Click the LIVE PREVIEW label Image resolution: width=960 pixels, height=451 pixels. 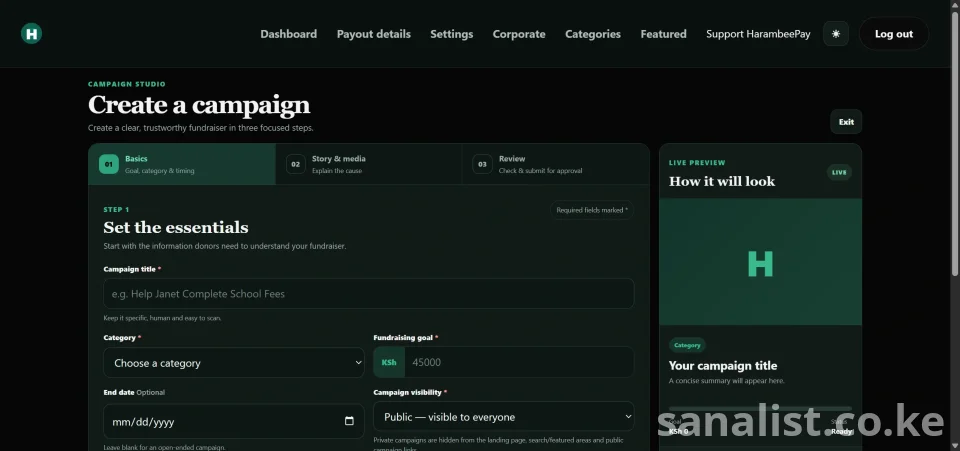click(x=697, y=163)
